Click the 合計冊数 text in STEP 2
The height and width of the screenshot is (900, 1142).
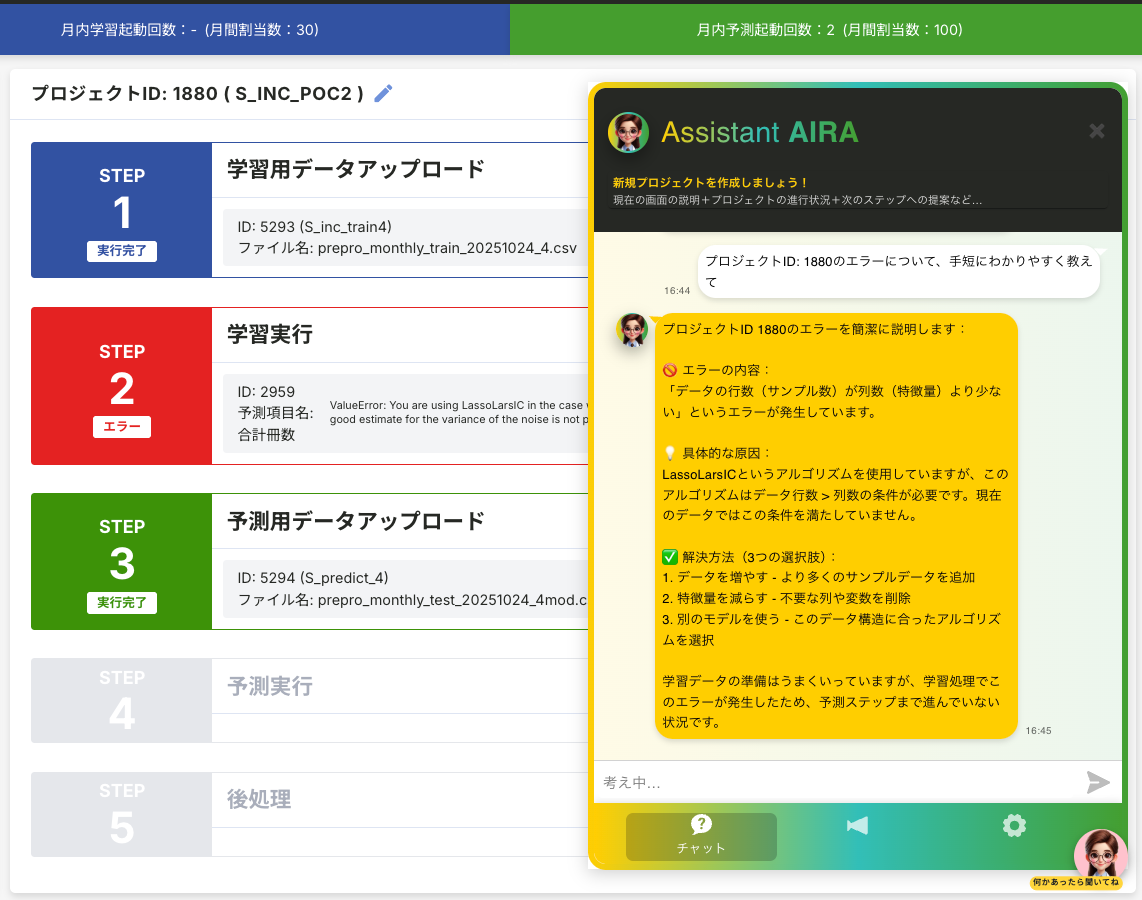click(267, 435)
